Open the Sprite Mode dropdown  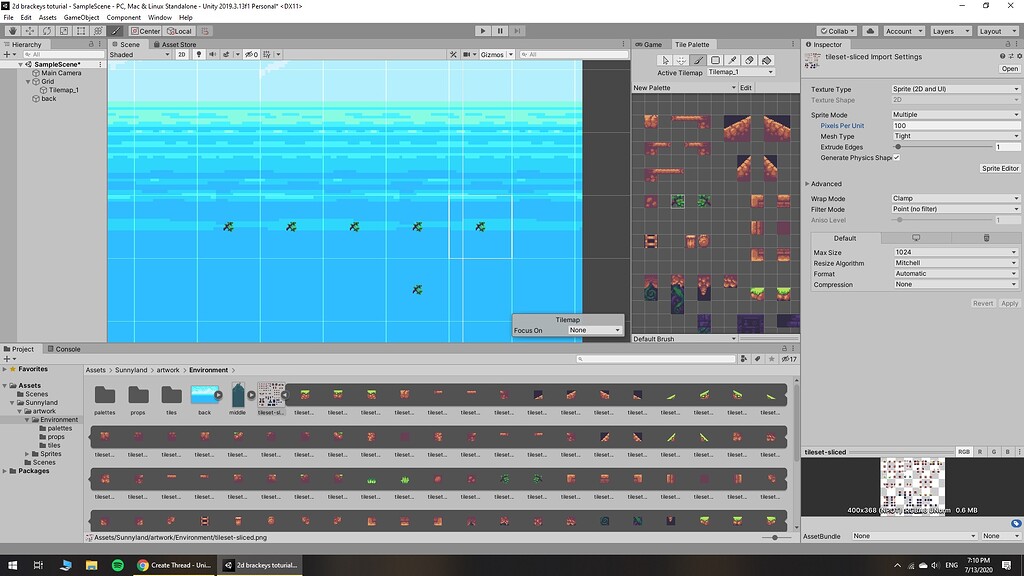pyautogui.click(x=955, y=114)
